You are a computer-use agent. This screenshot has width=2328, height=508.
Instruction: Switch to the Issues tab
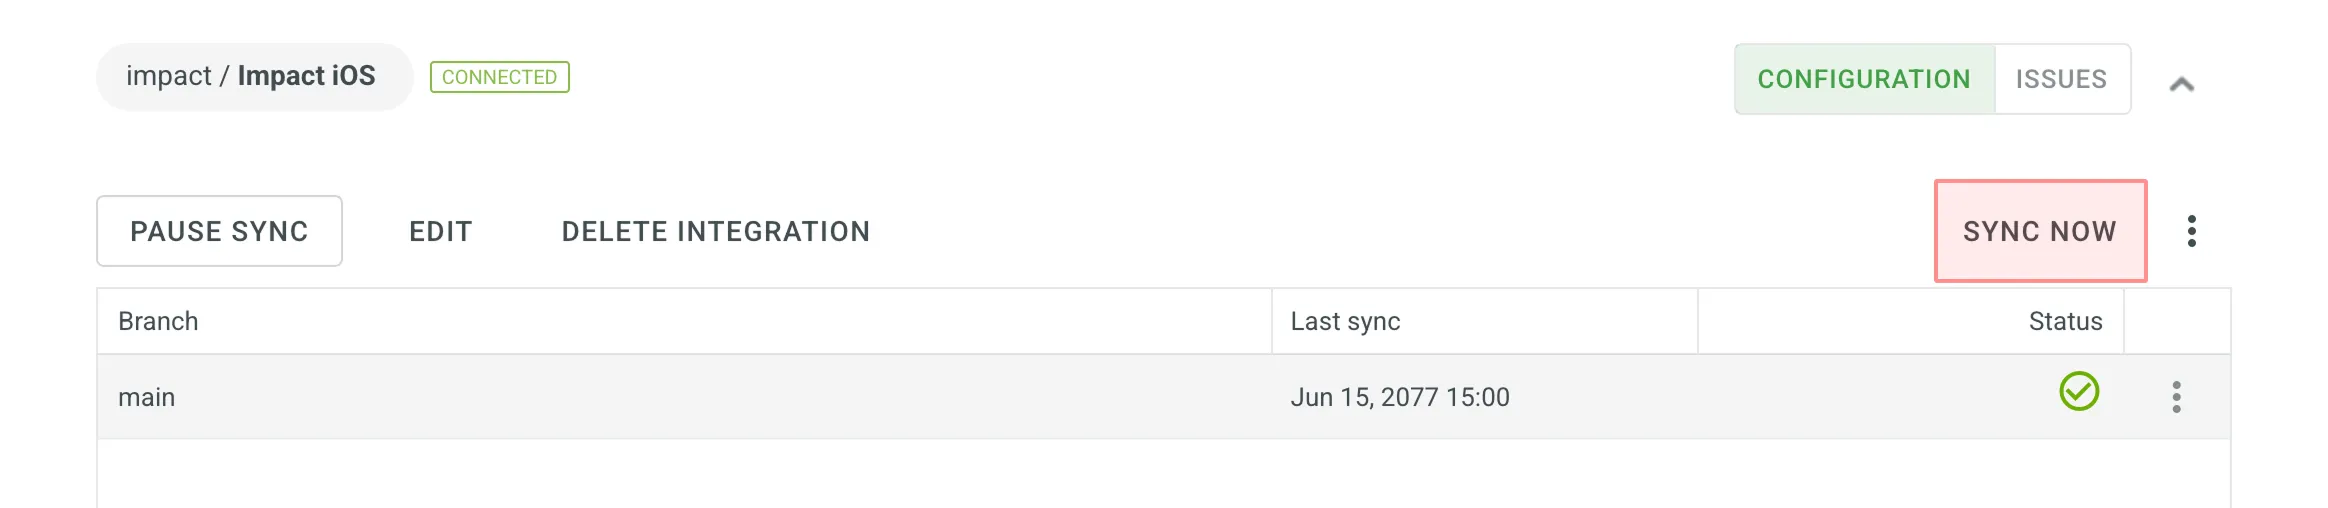(2061, 79)
